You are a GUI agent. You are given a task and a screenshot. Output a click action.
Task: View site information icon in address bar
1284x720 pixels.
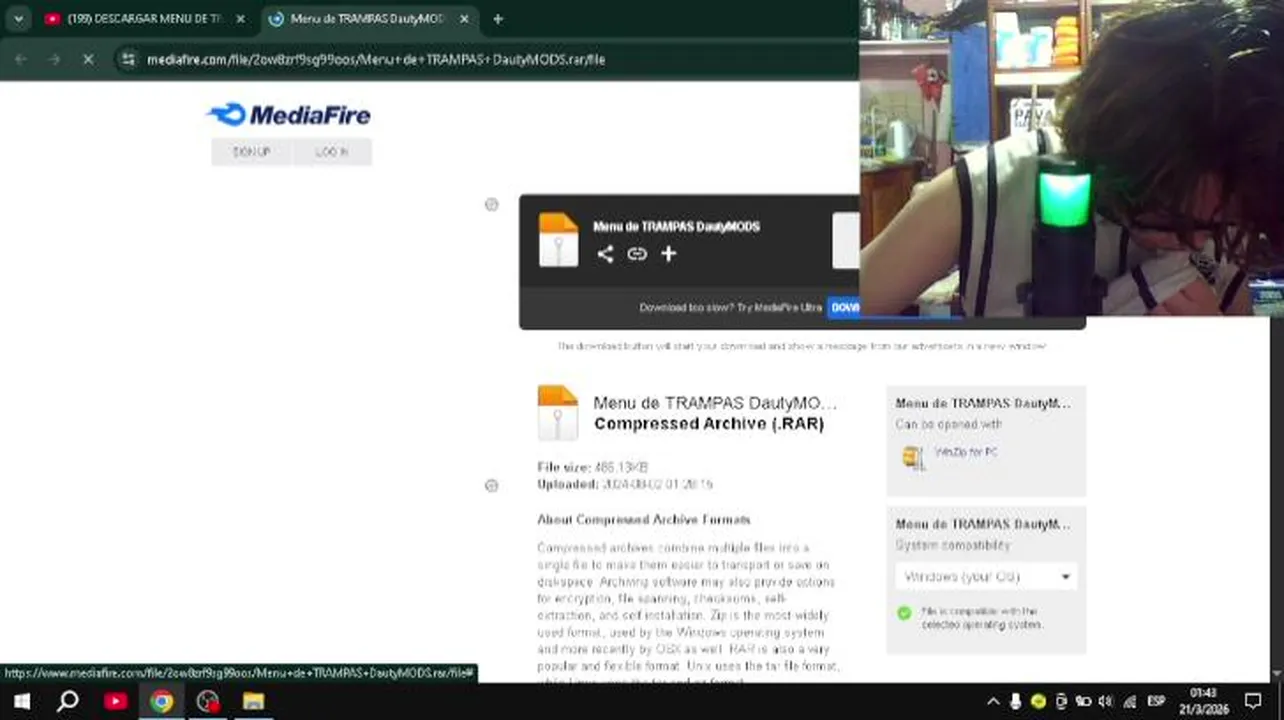tap(127, 60)
